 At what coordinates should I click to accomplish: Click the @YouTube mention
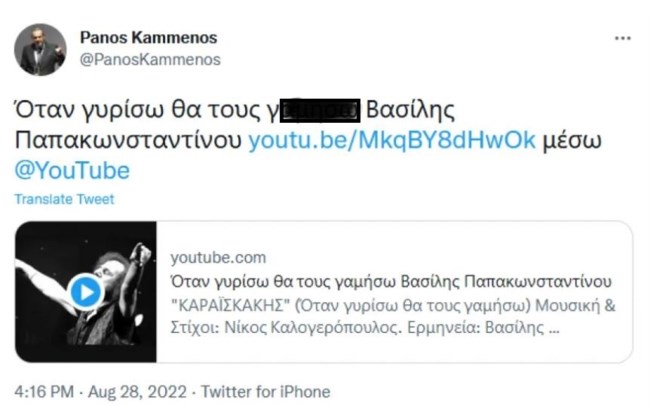(x=72, y=170)
